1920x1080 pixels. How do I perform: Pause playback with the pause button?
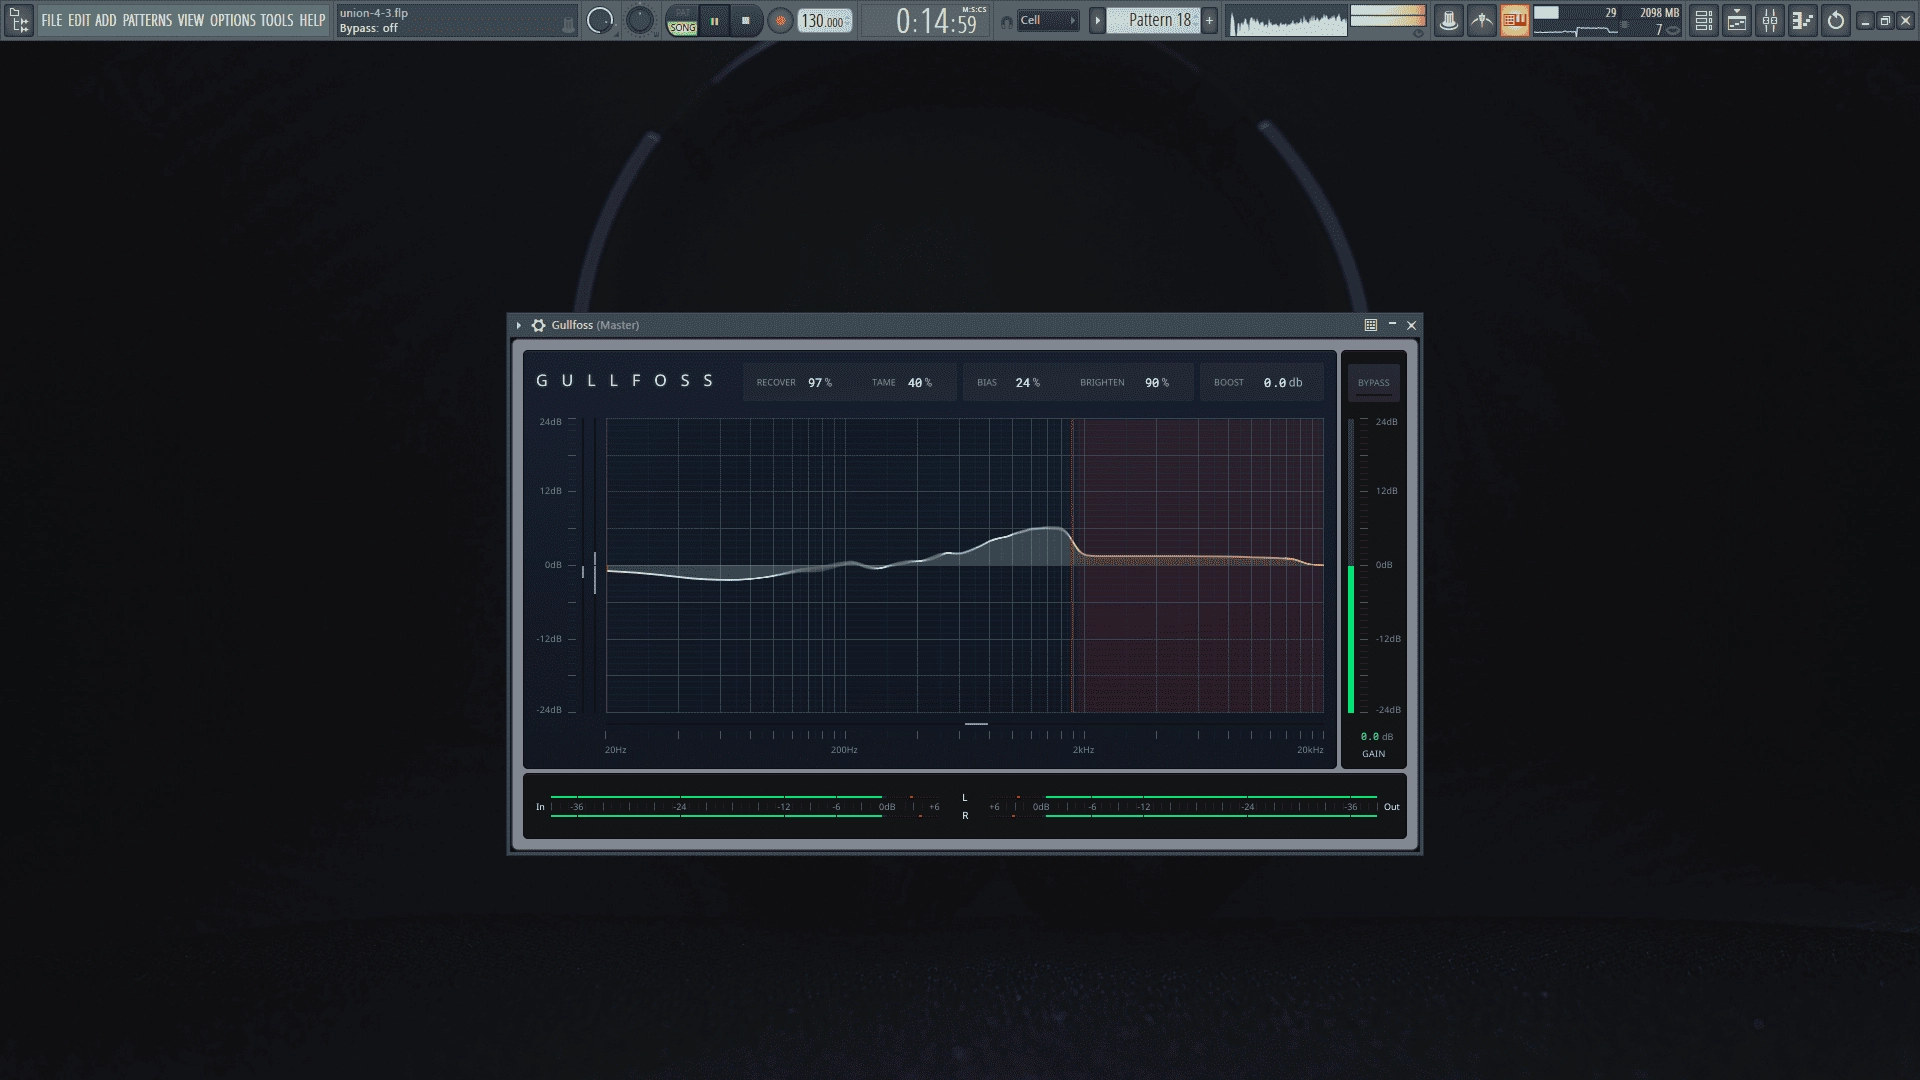pos(714,20)
